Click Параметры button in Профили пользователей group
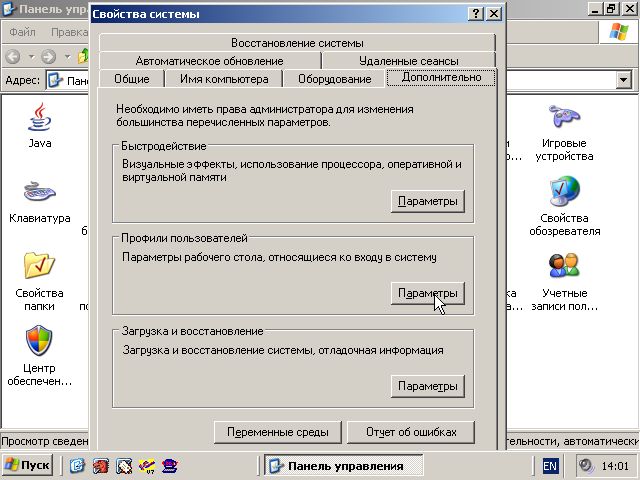 tap(428, 293)
